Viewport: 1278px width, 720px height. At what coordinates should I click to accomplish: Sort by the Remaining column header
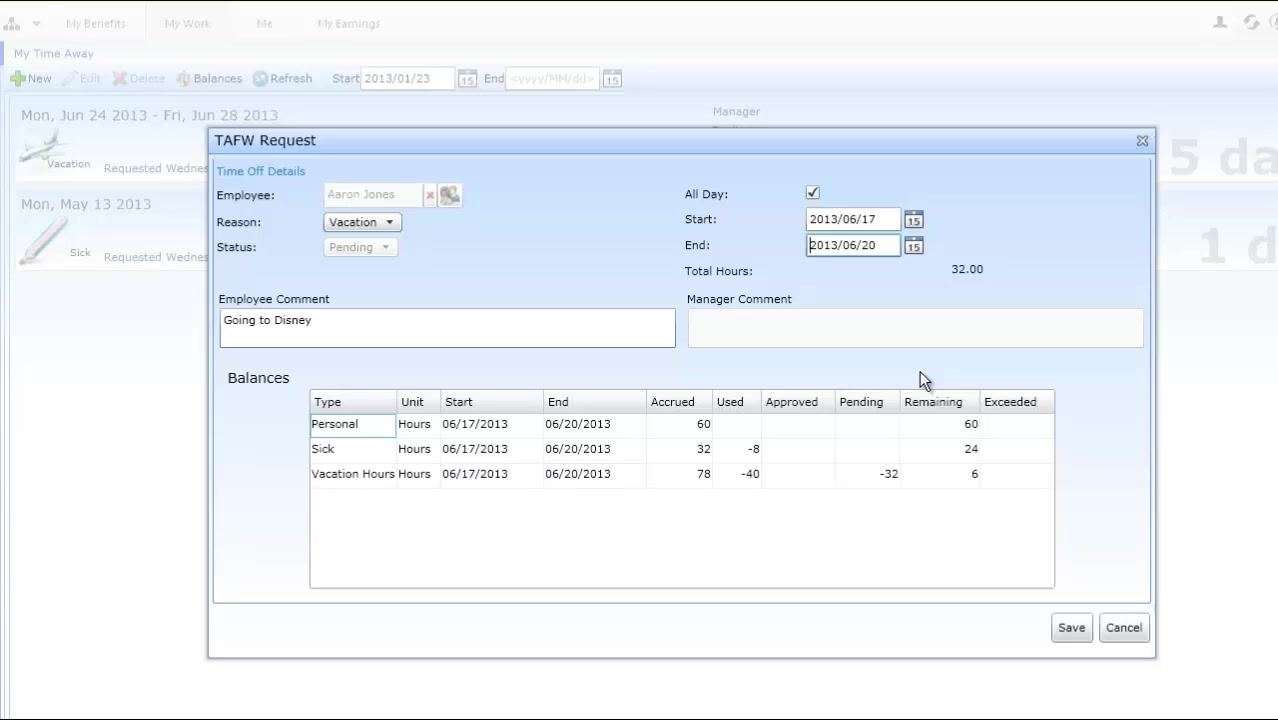click(939, 402)
